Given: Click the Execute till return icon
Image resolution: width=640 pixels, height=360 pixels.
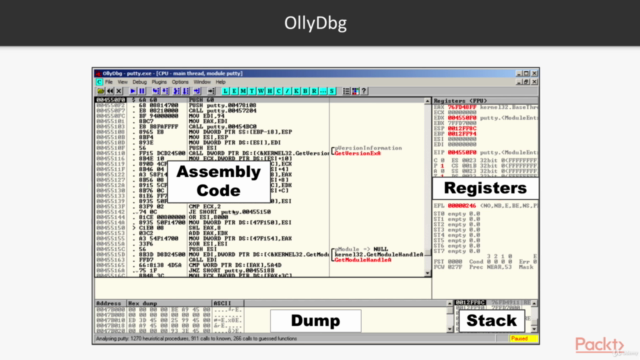Looking at the screenshot, I should pos(197,91).
